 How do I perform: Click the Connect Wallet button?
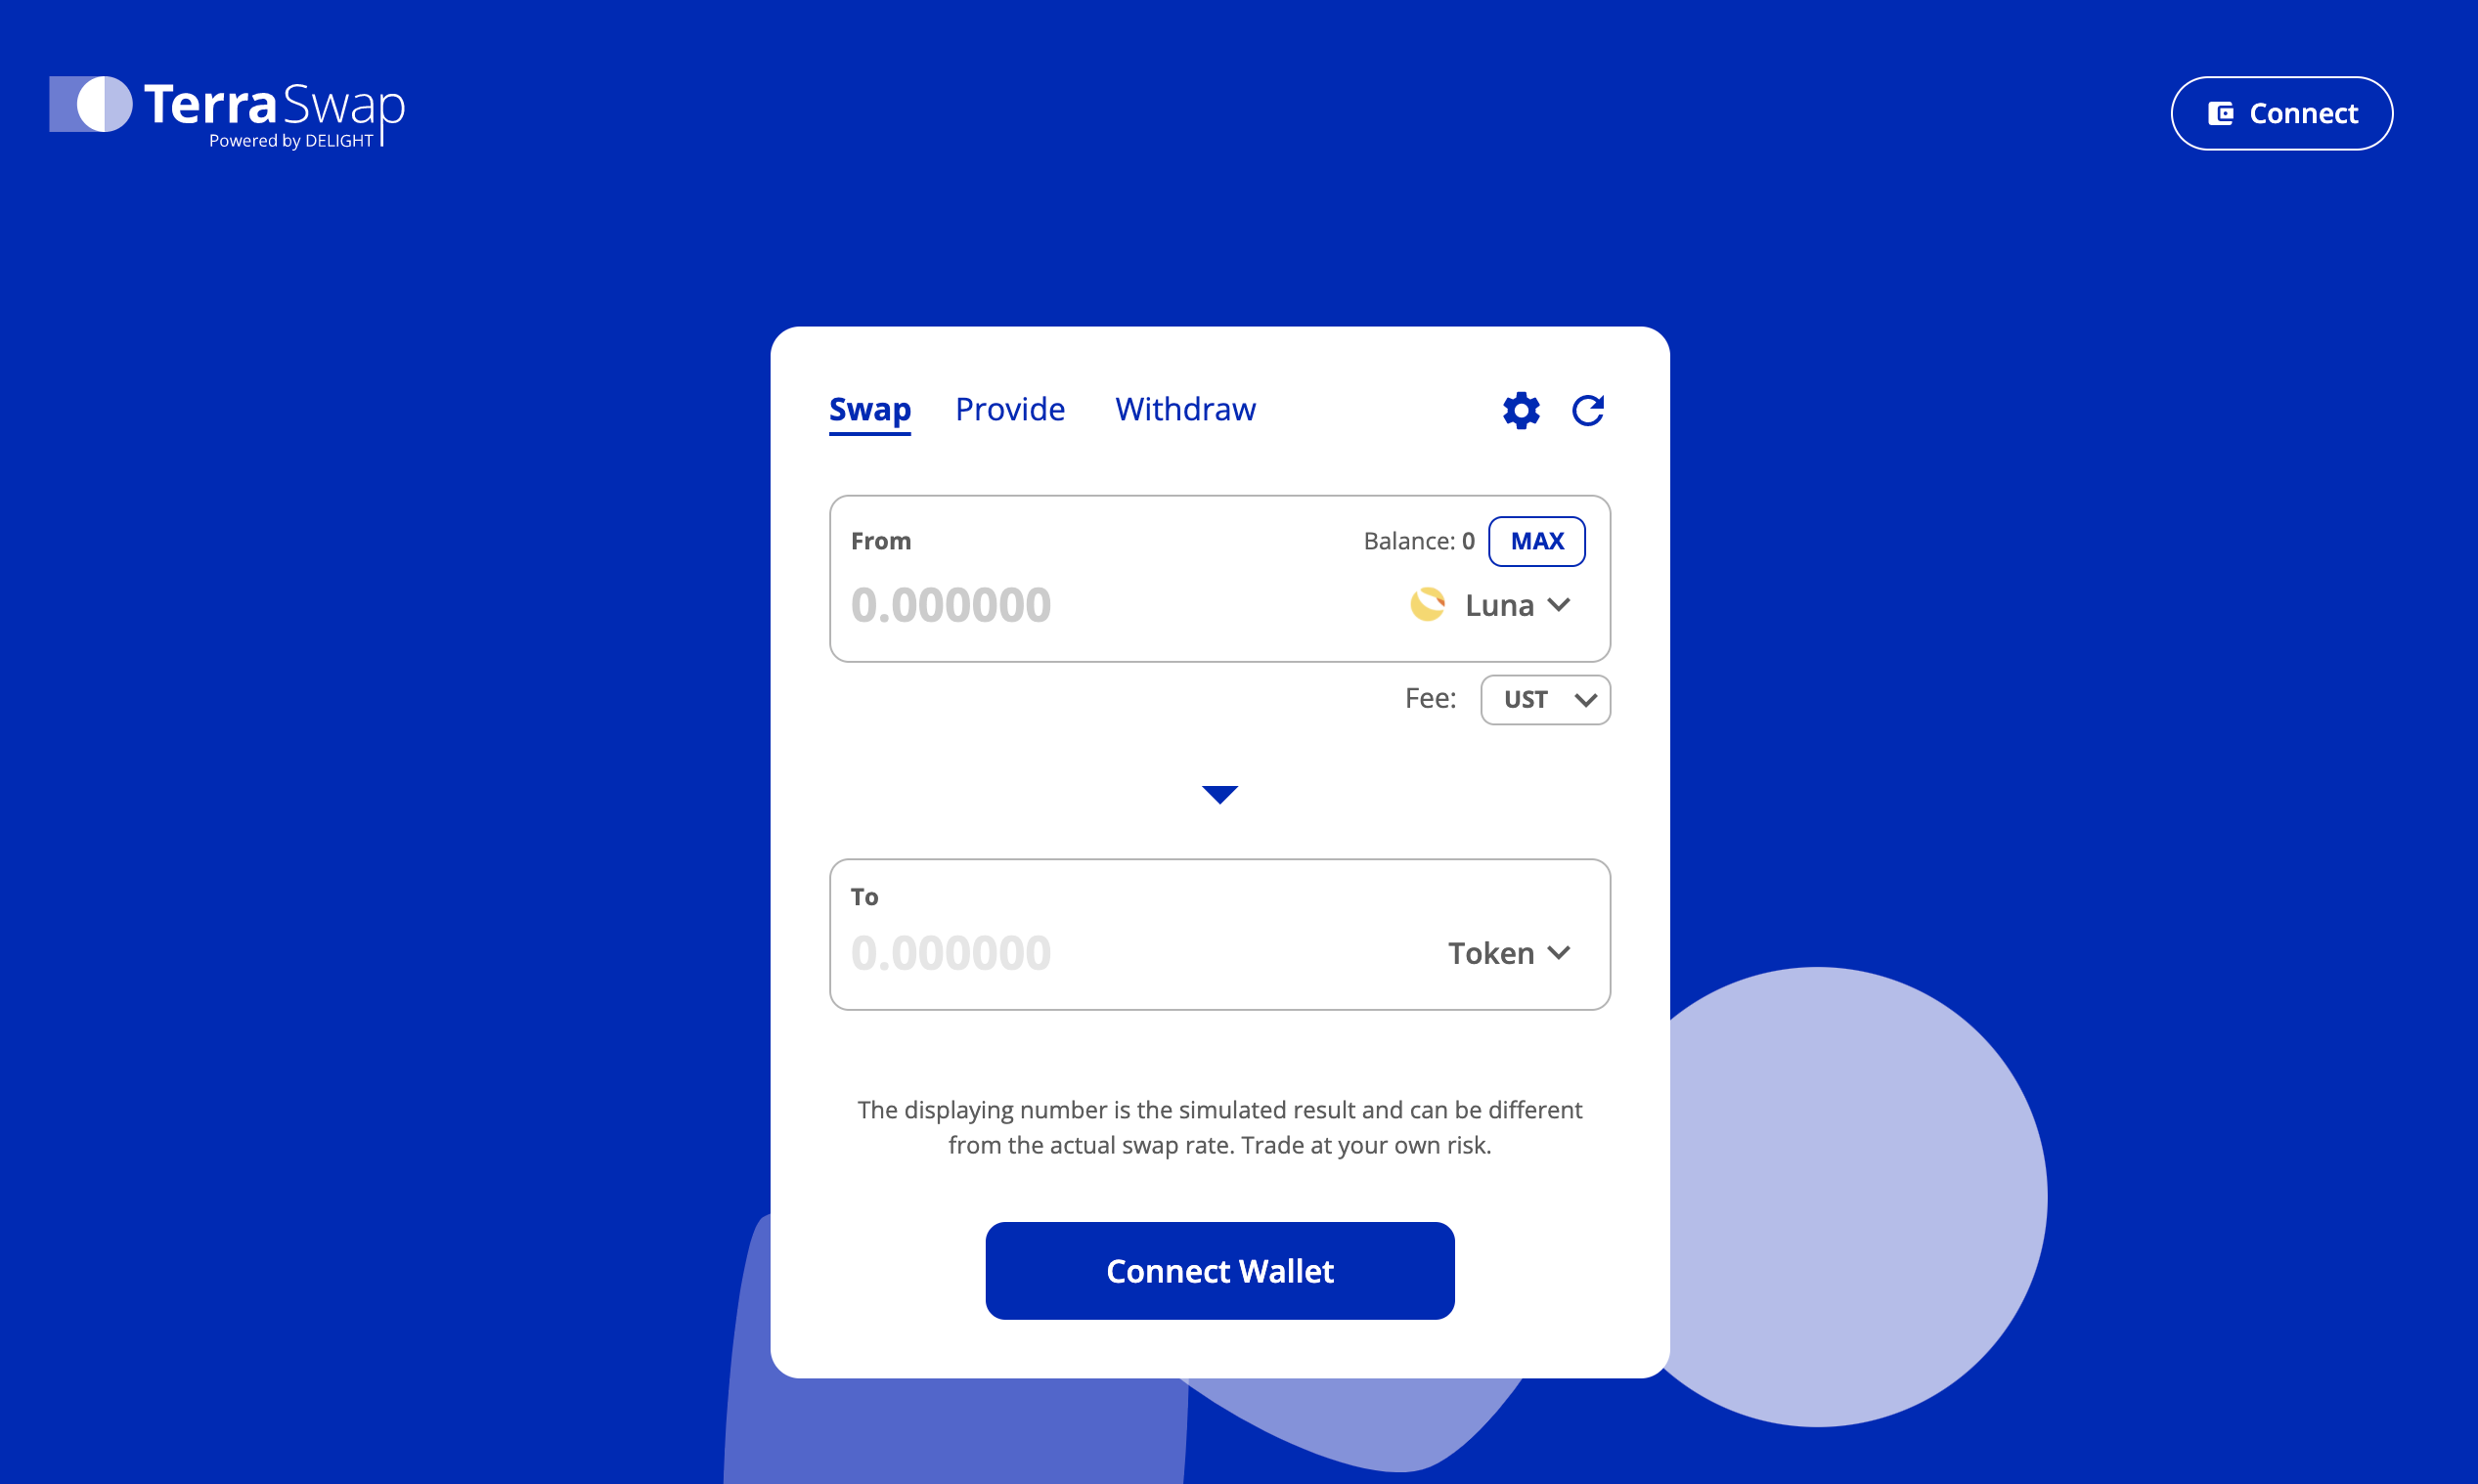pyautogui.click(x=1218, y=1269)
